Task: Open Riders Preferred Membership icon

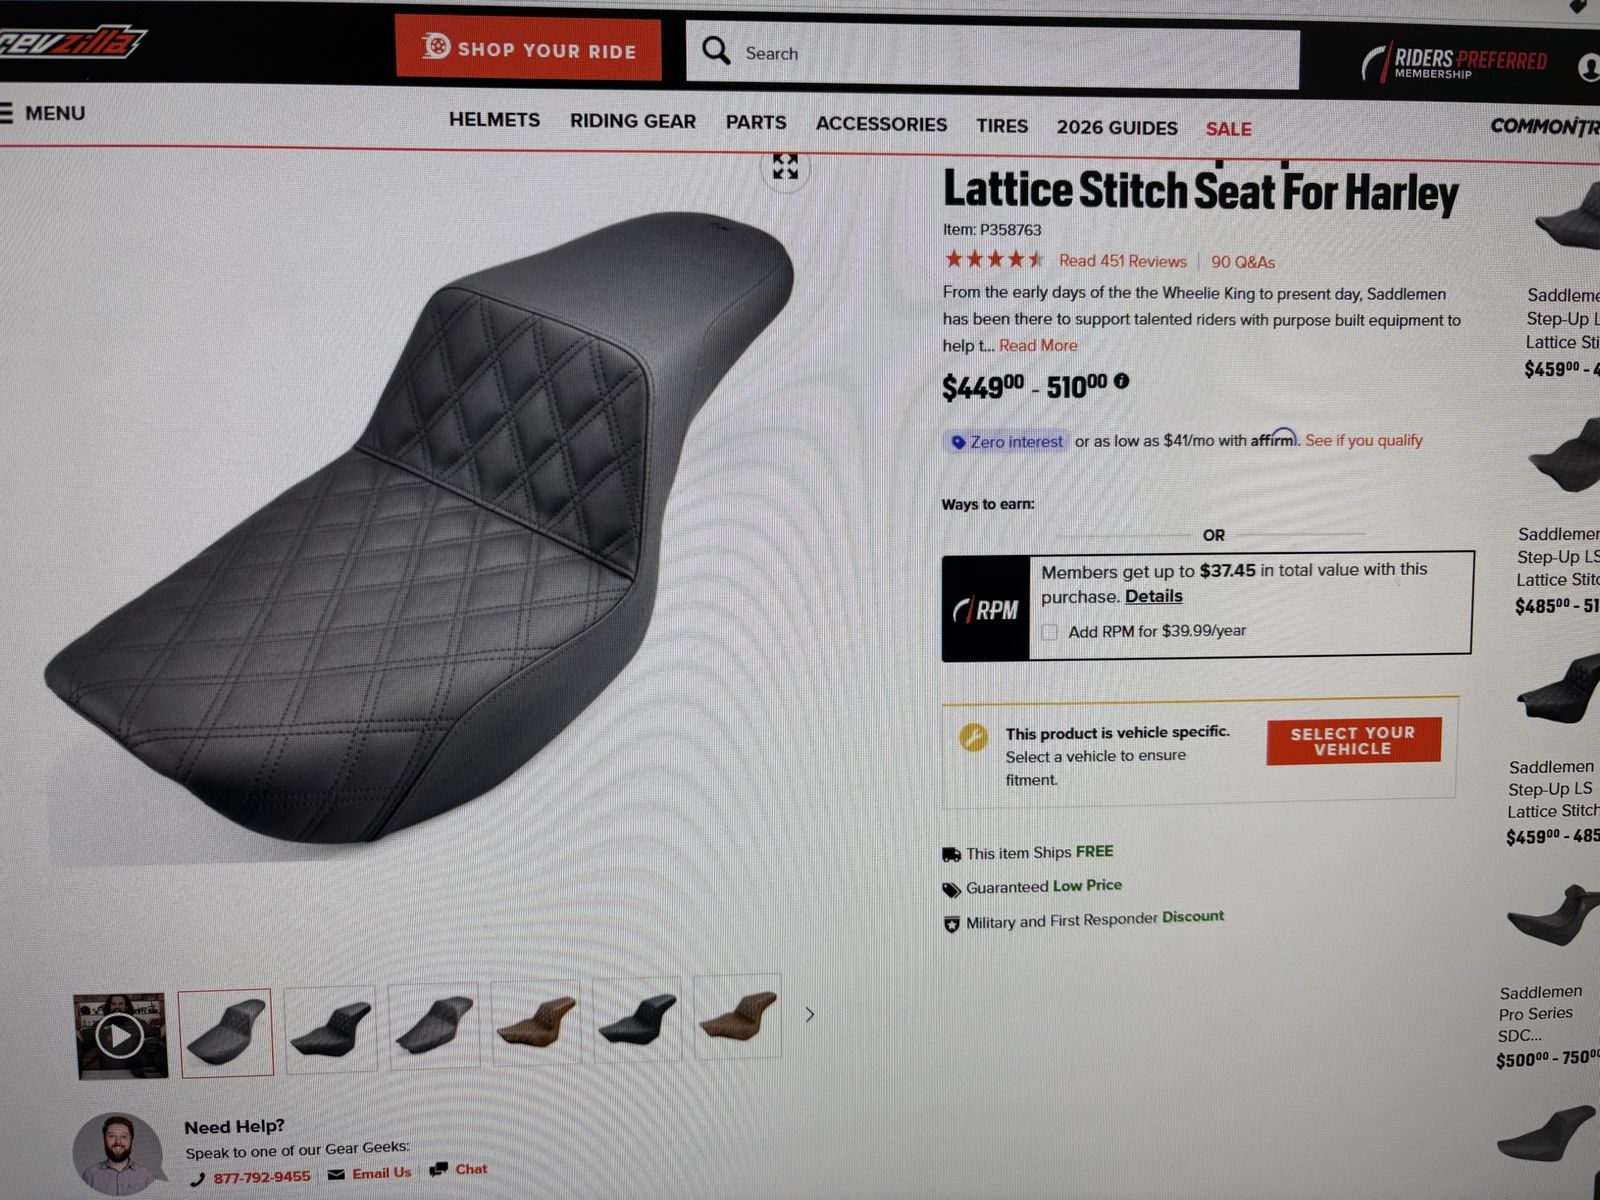Action: (1455, 63)
